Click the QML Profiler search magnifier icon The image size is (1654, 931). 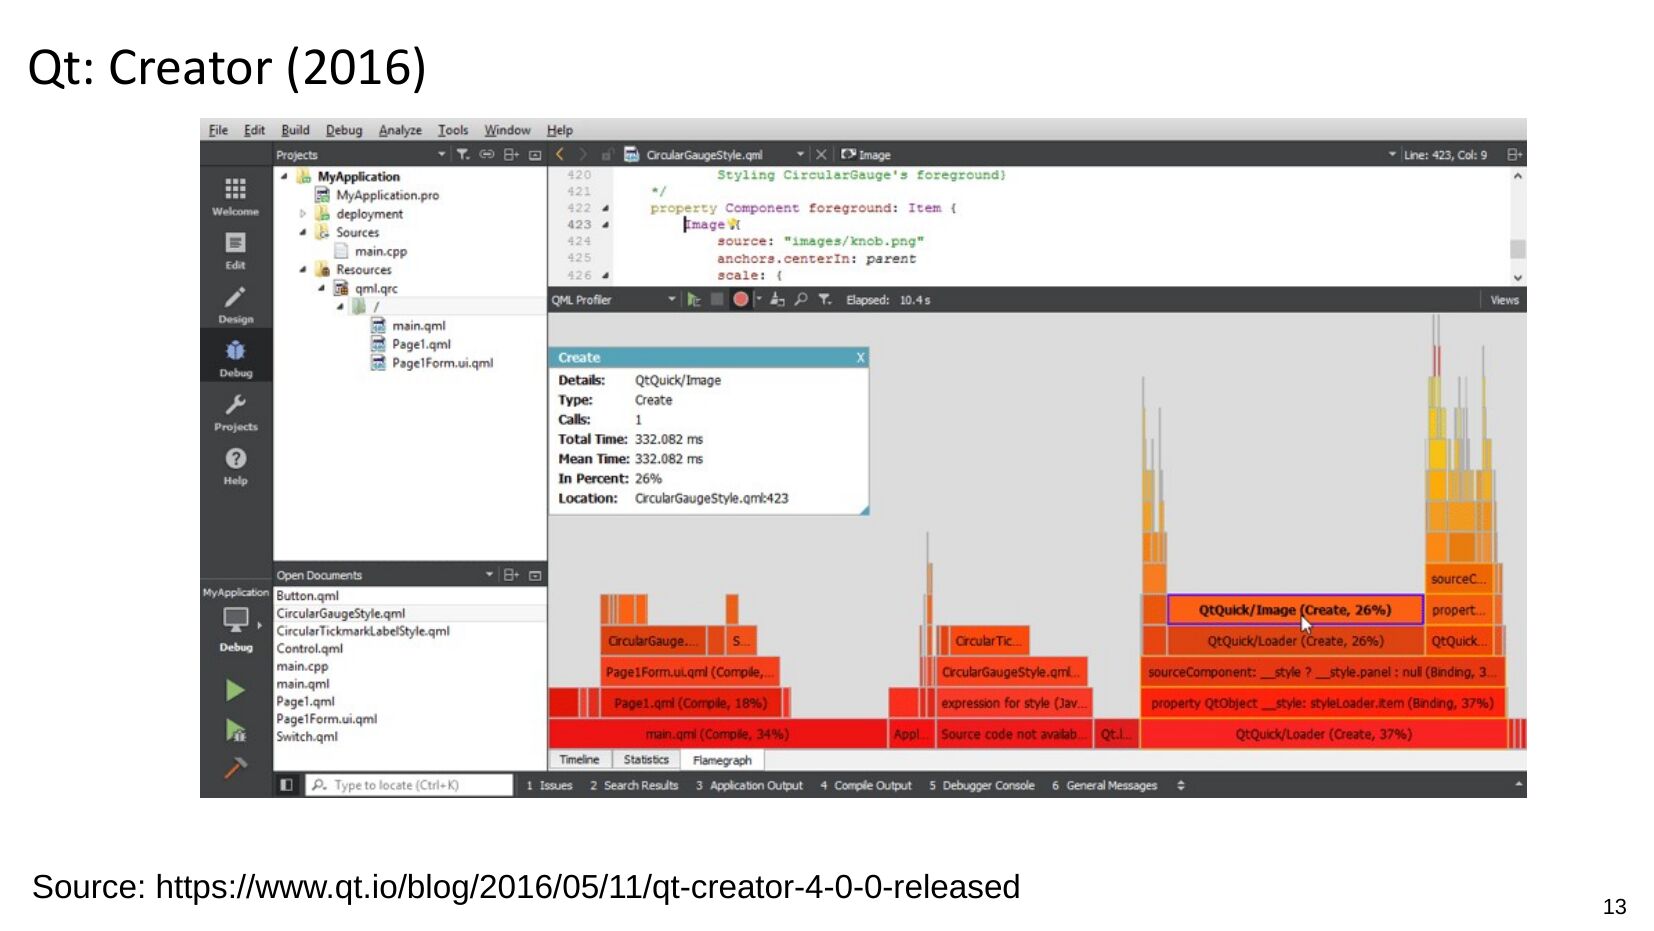[801, 300]
